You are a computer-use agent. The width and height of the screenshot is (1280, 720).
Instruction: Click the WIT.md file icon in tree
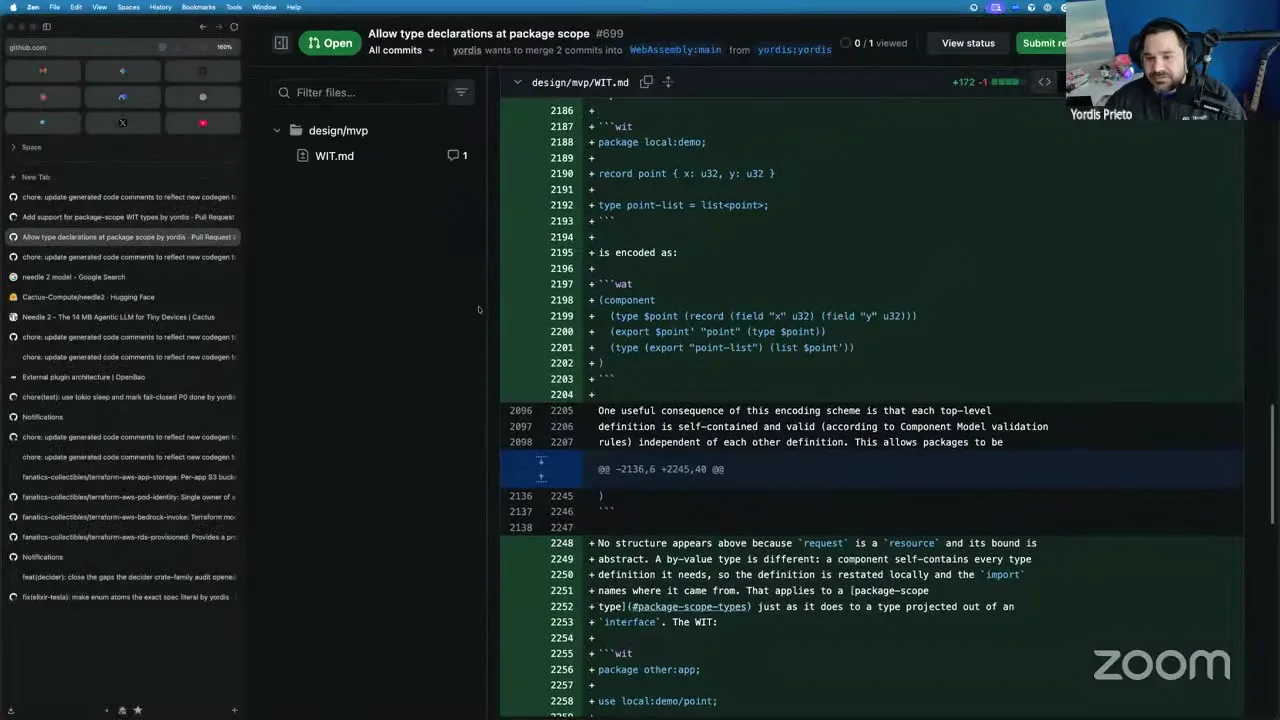point(303,156)
